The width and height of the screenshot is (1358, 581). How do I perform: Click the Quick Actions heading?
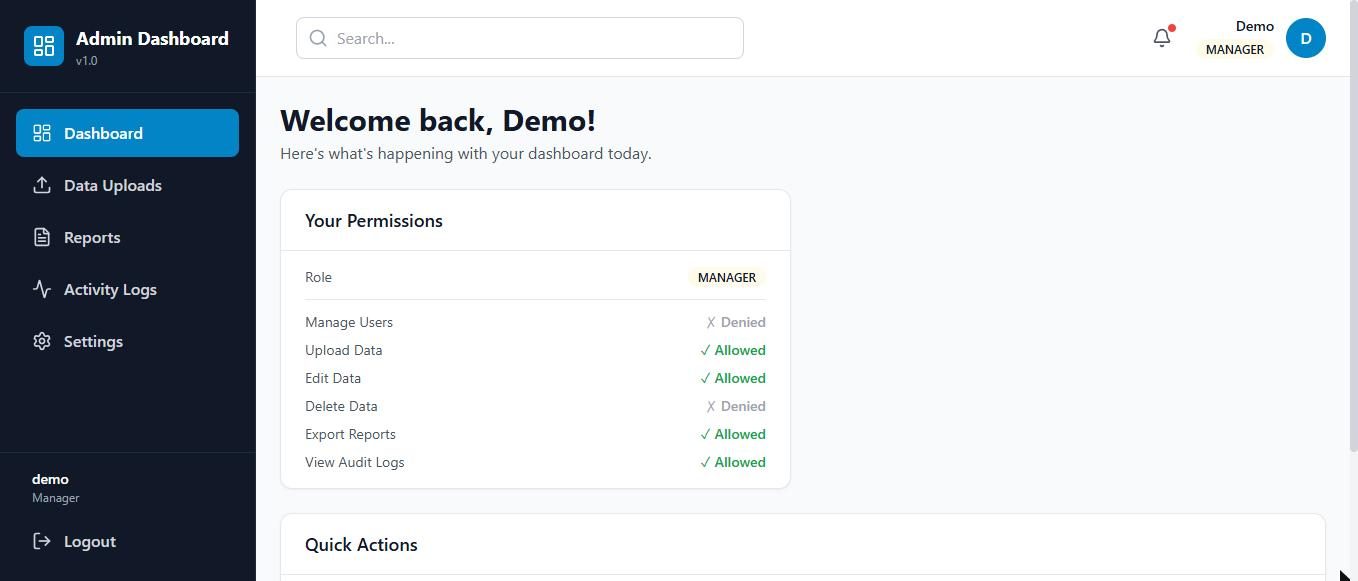pos(361,545)
